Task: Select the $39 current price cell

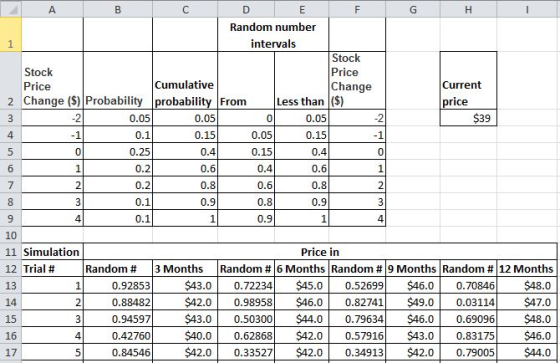Action: 469,118
